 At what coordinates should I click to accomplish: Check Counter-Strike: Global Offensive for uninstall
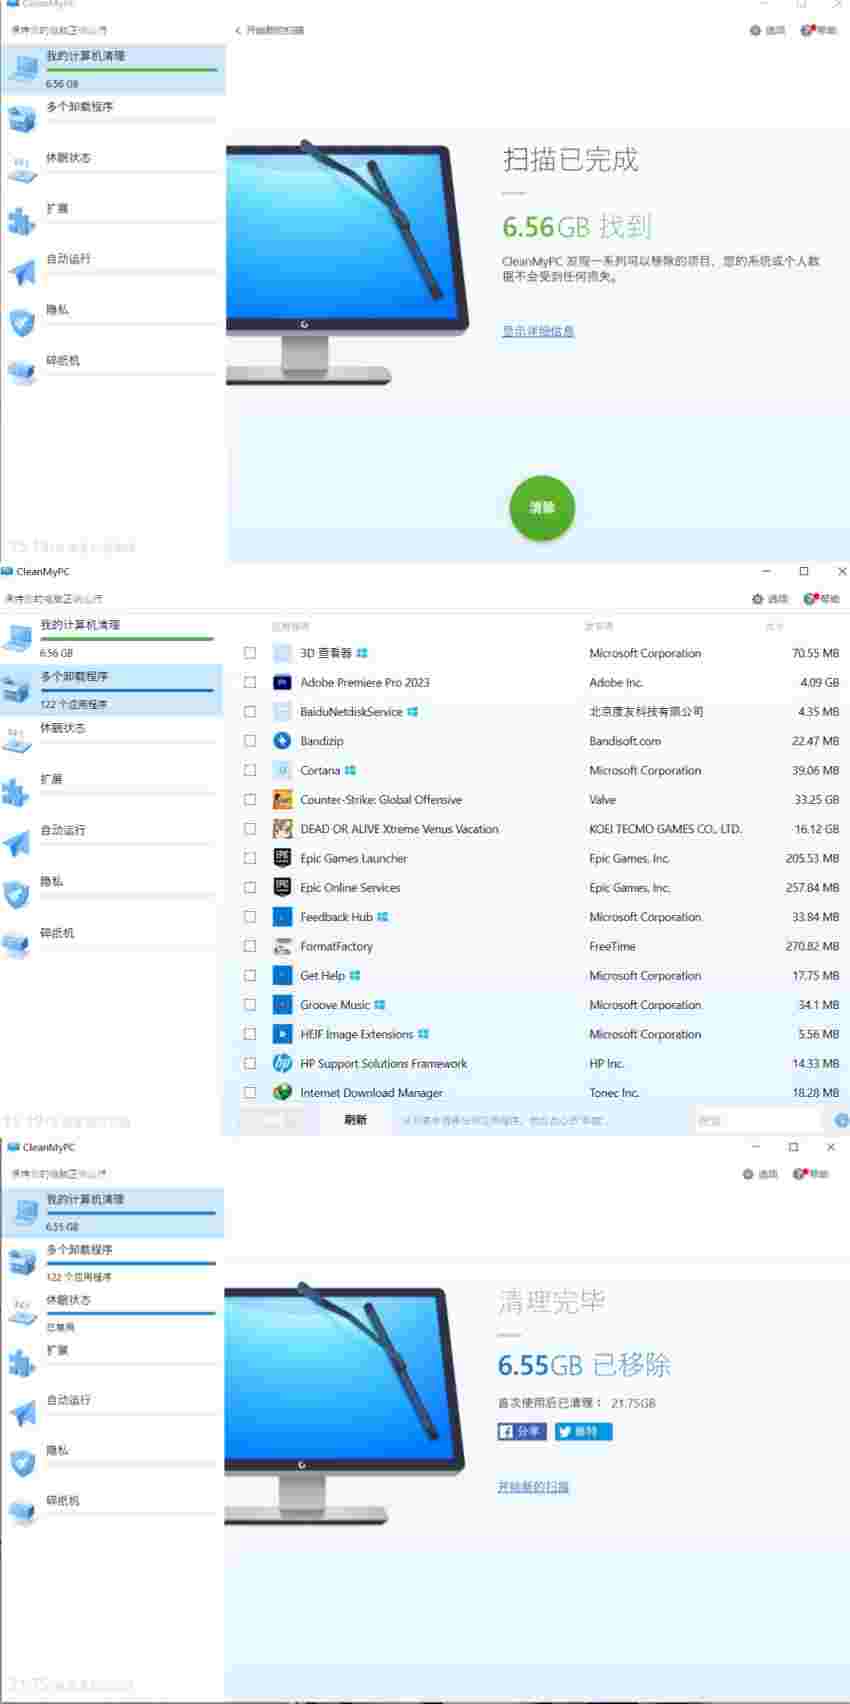(x=250, y=800)
